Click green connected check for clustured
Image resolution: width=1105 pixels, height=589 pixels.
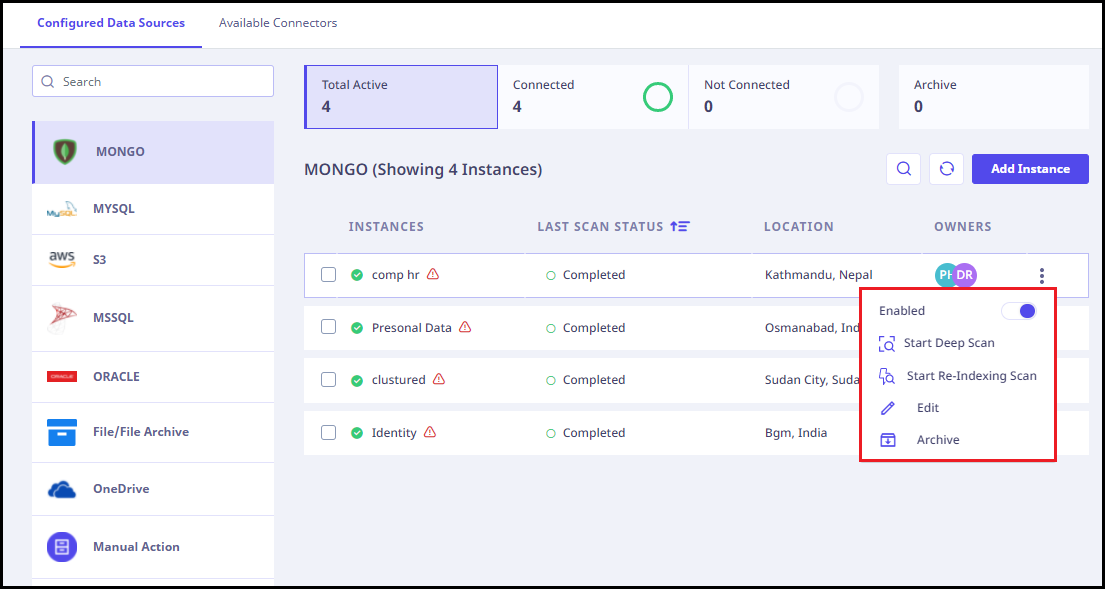pos(357,380)
